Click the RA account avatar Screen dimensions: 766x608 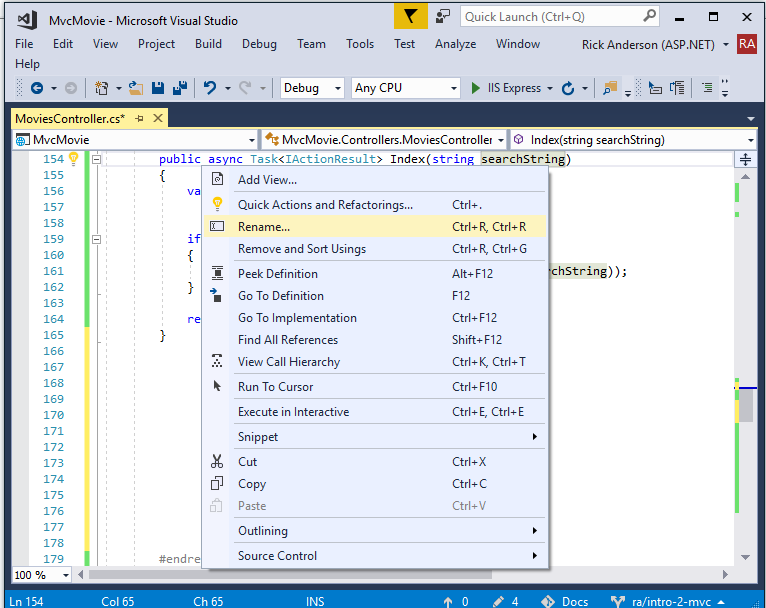[747, 44]
